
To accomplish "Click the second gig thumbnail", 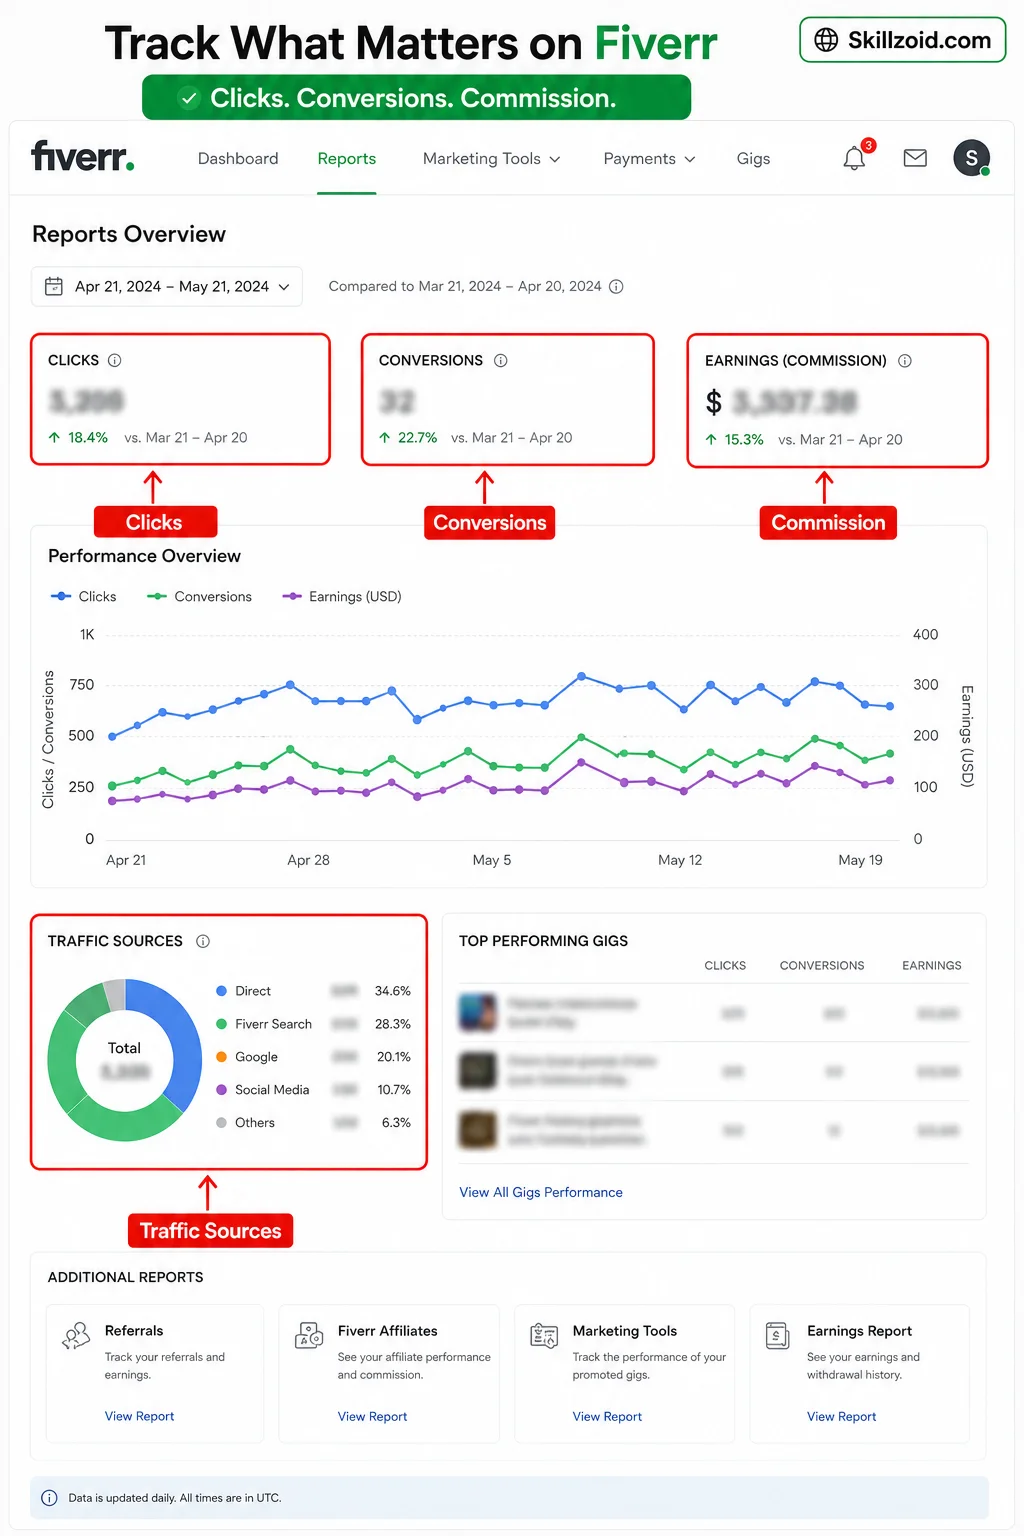I will (478, 1071).
